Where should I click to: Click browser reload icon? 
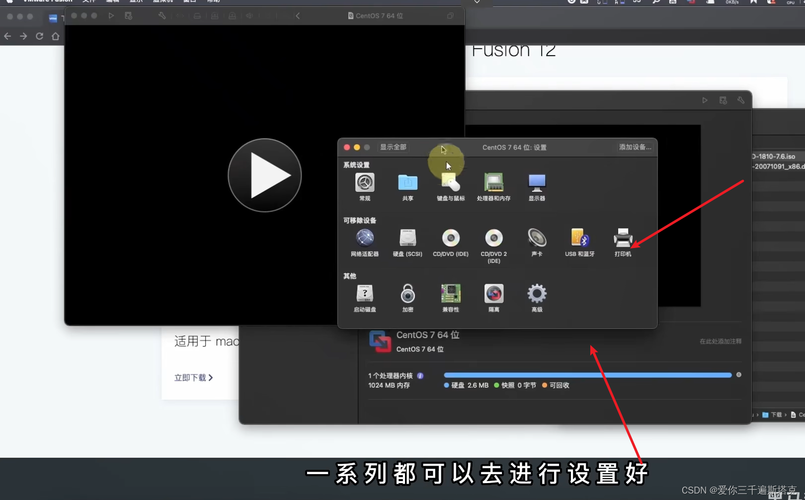pyautogui.click(x=40, y=36)
